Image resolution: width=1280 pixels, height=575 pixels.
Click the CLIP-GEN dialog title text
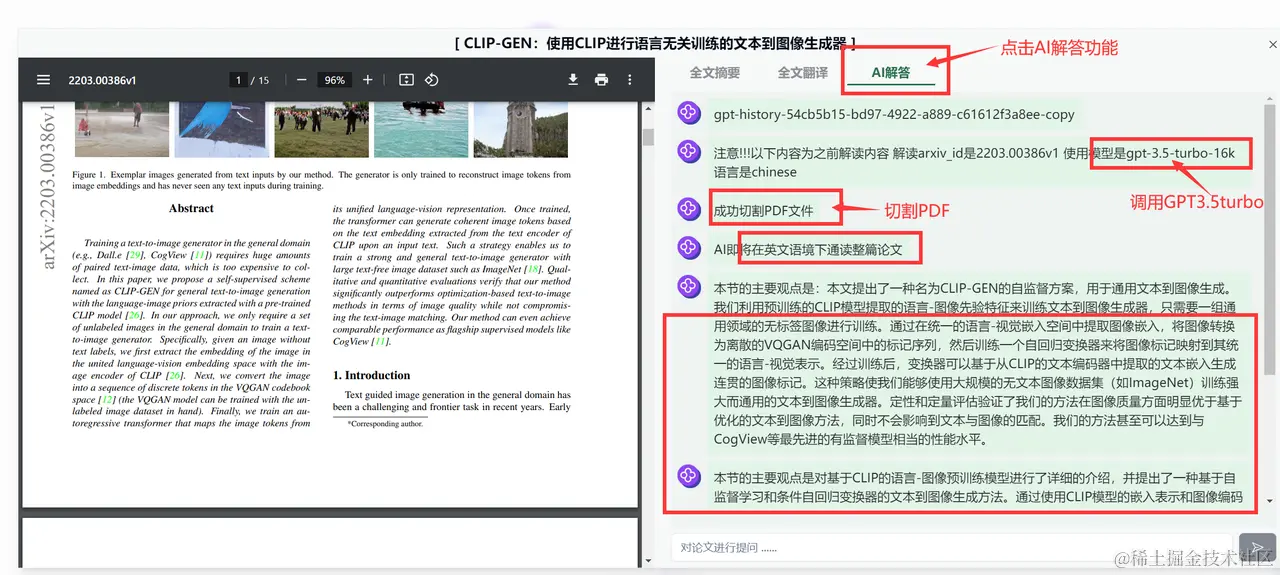click(655, 43)
